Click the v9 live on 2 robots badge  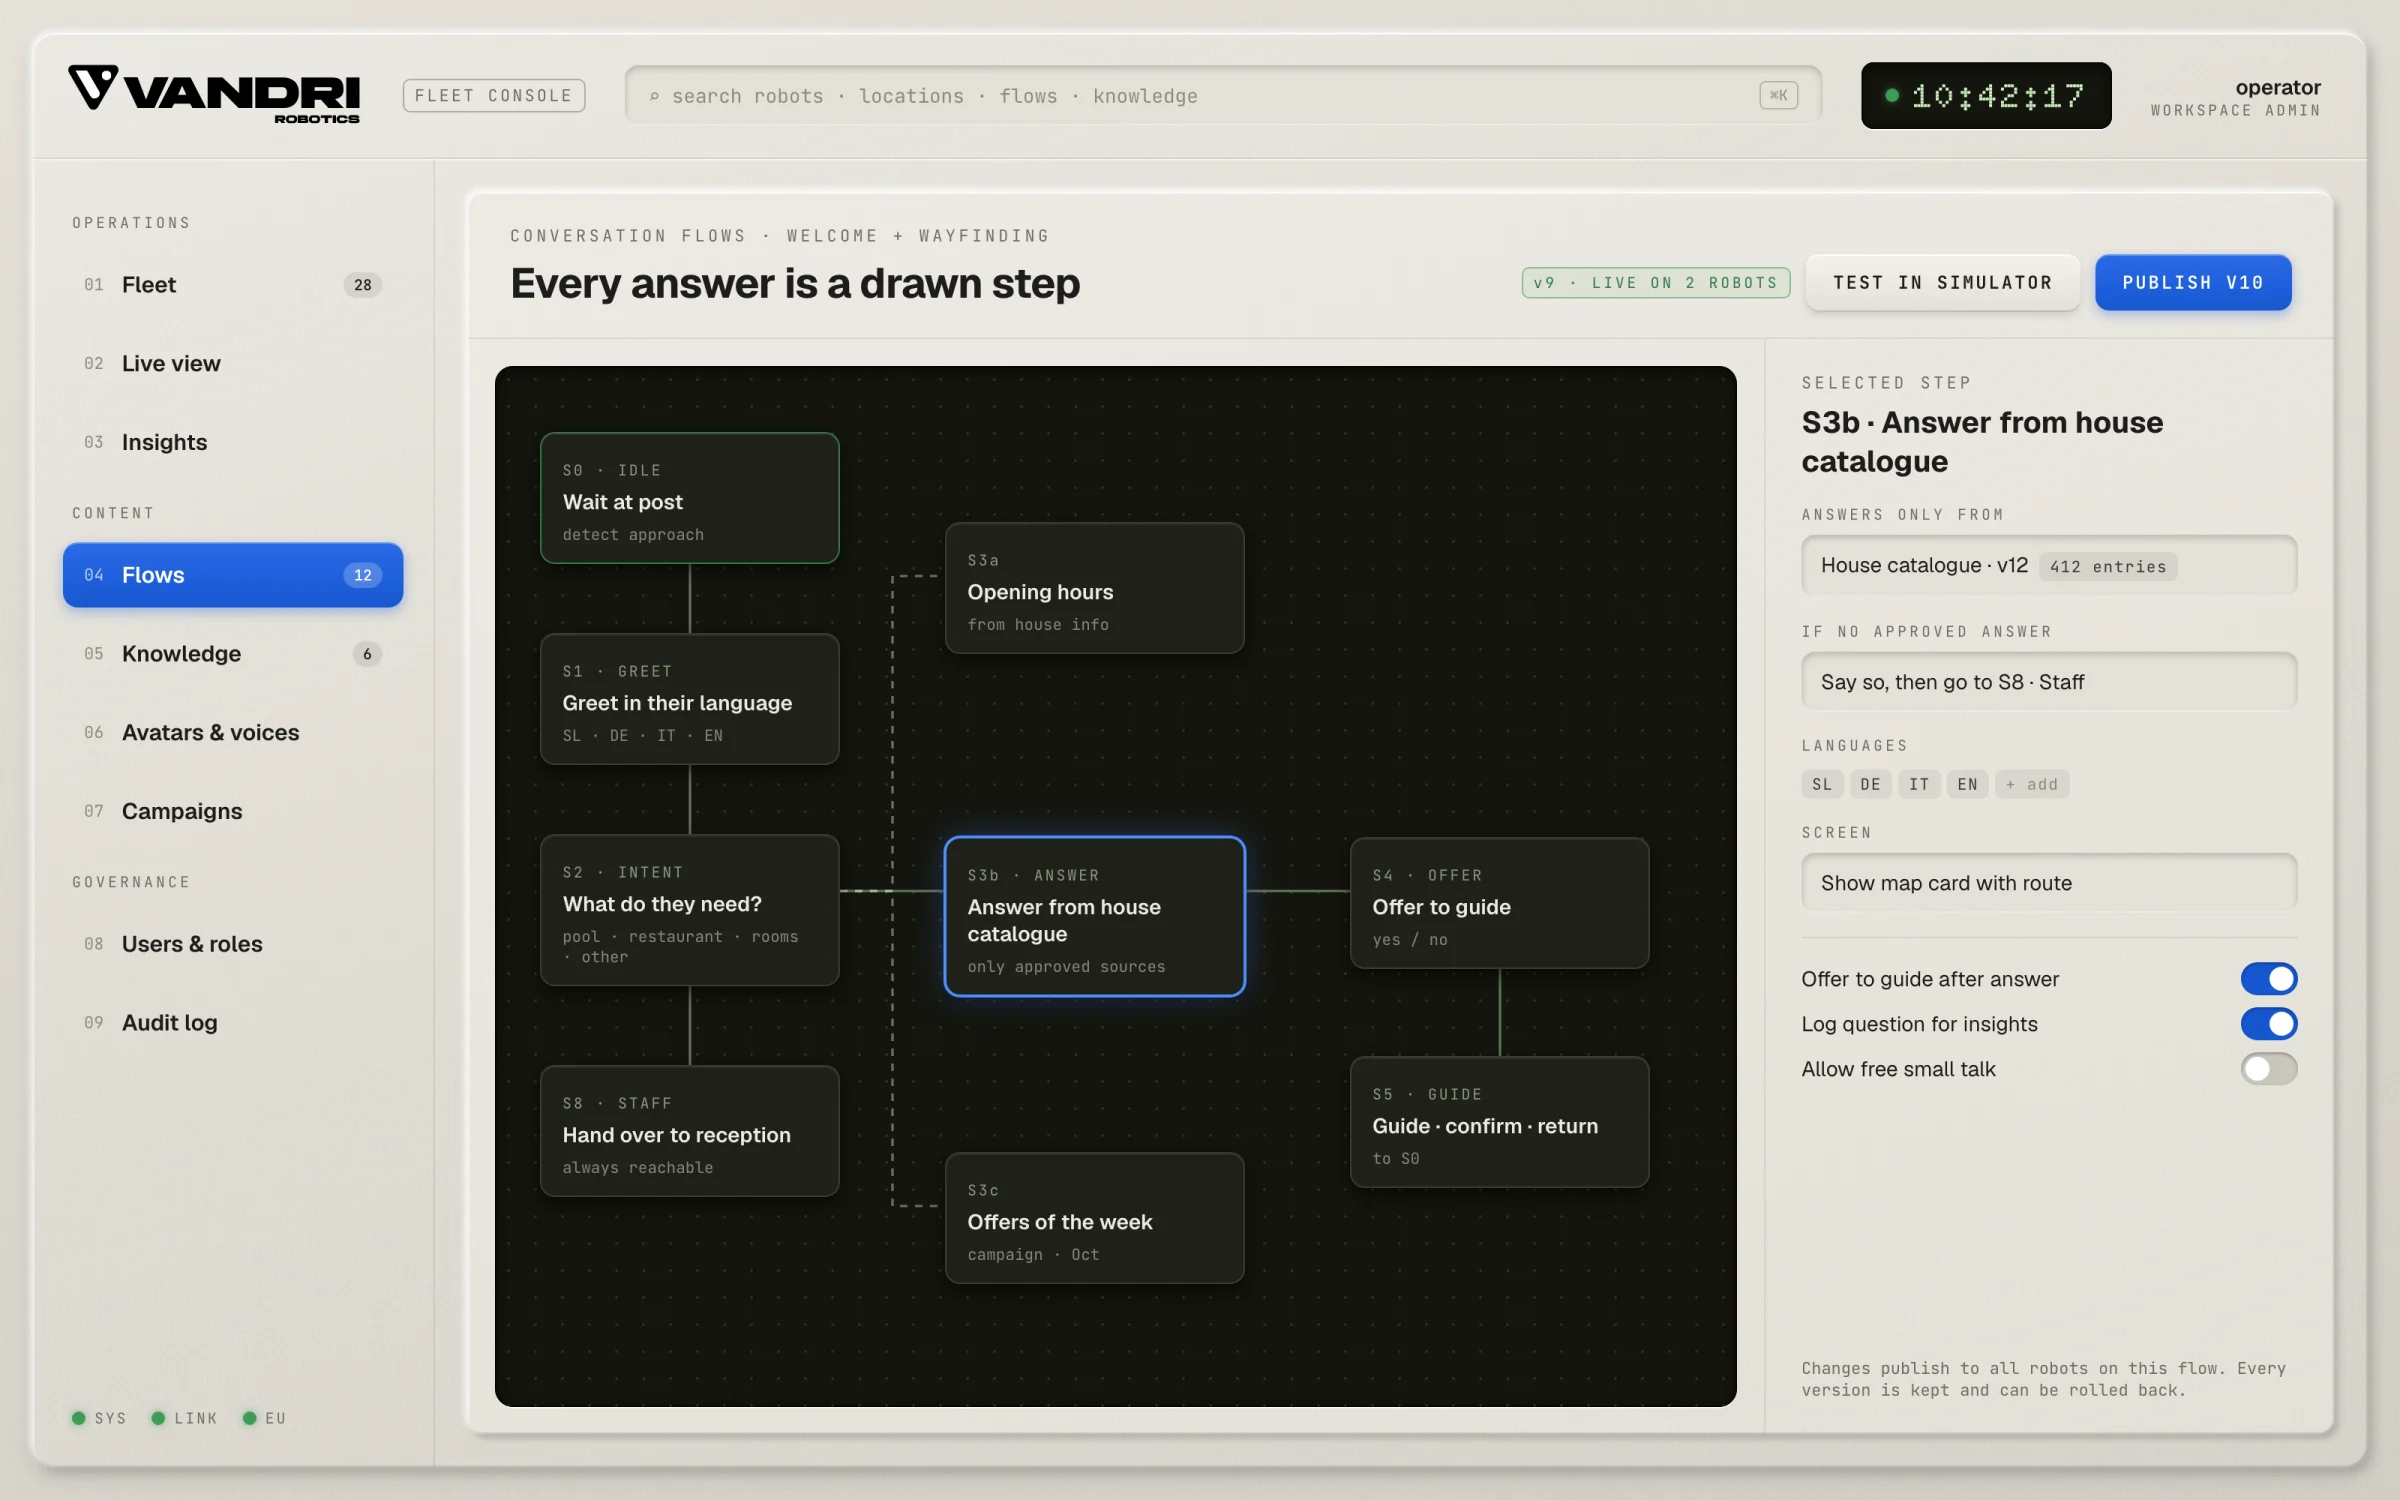coord(1655,283)
